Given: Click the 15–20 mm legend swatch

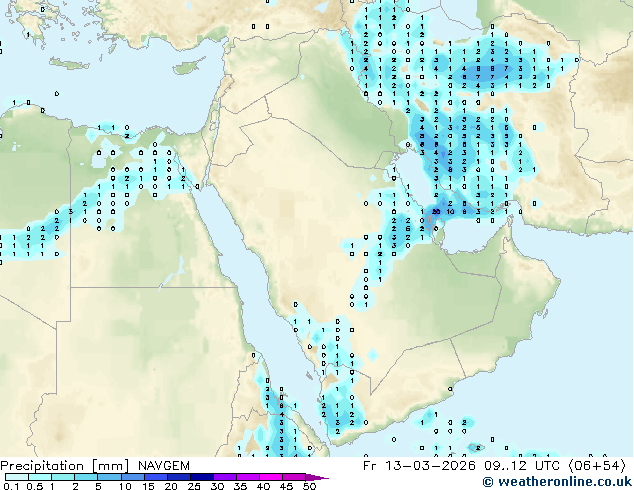Looking at the screenshot, I should click(155, 477).
